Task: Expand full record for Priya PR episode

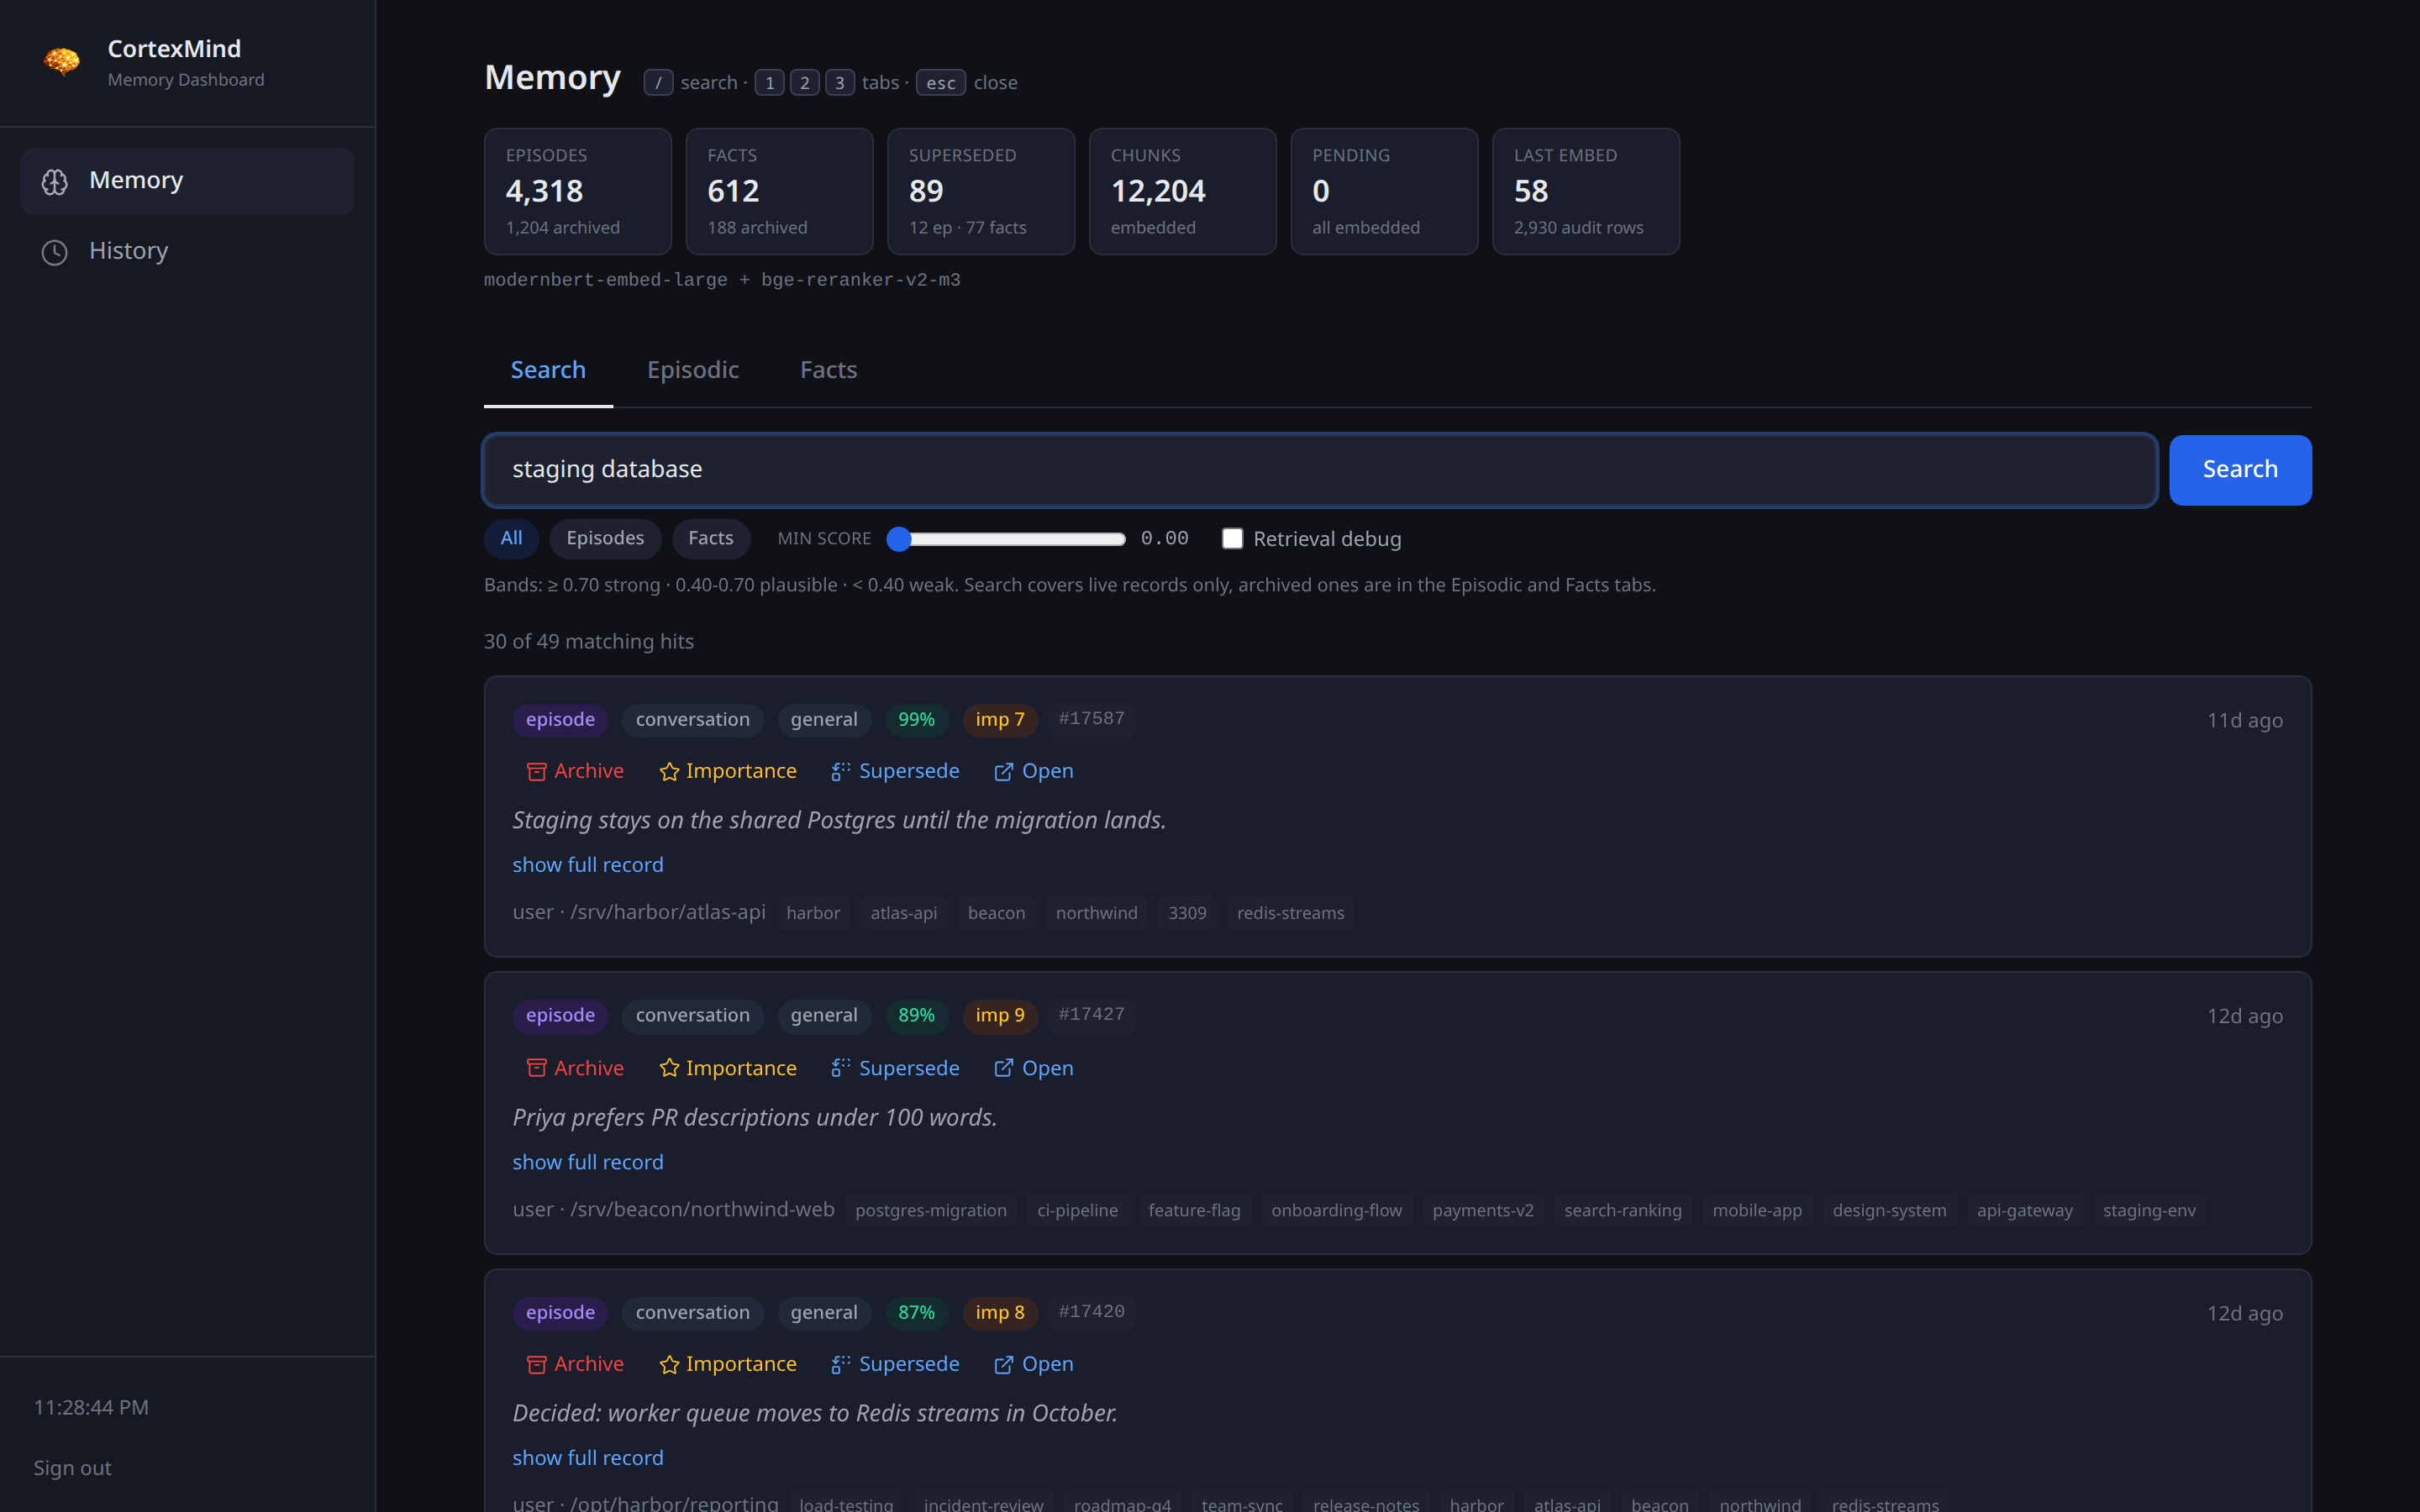Action: click(x=588, y=1162)
